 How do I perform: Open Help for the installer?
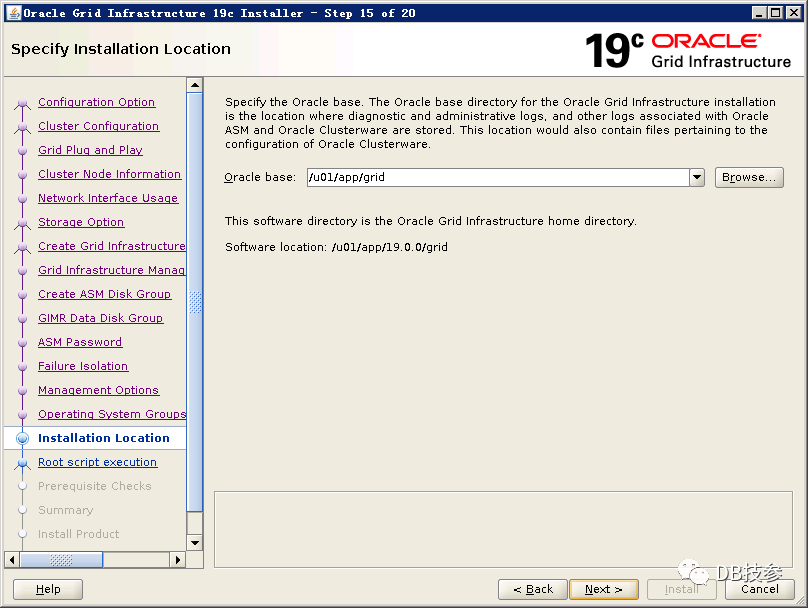click(x=48, y=589)
